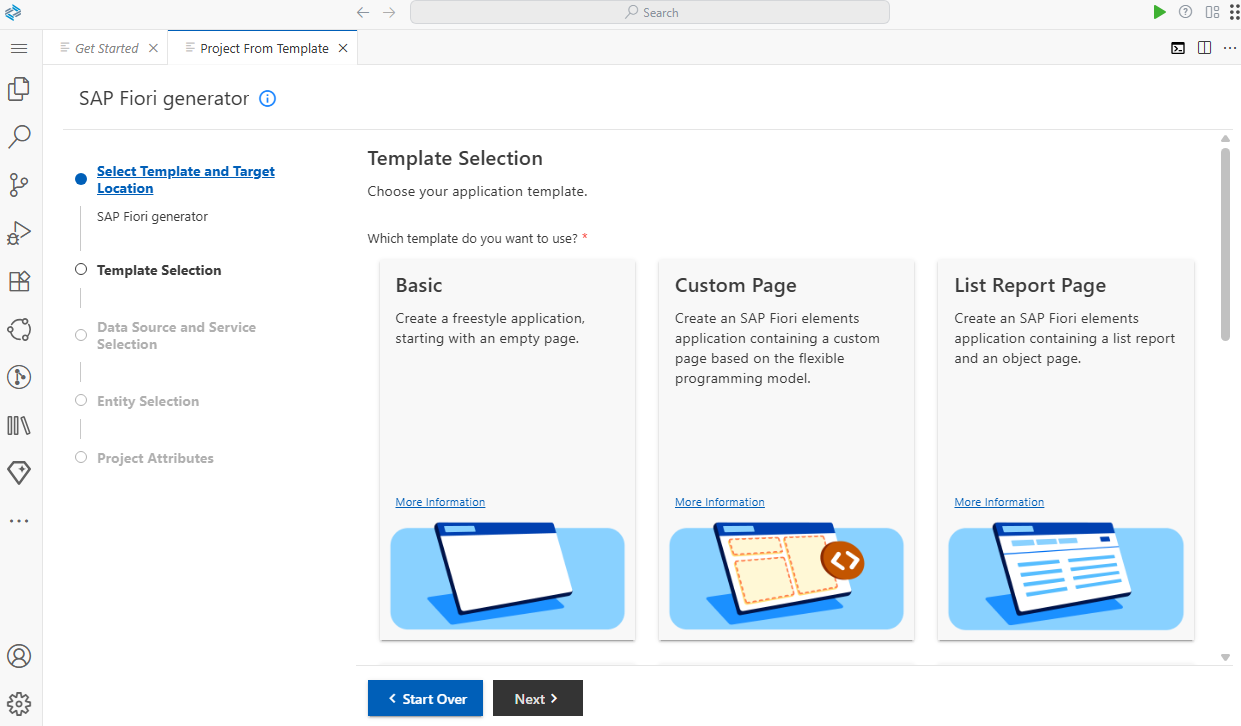Click the top Search input field
1241x726 pixels.
(x=650, y=12)
